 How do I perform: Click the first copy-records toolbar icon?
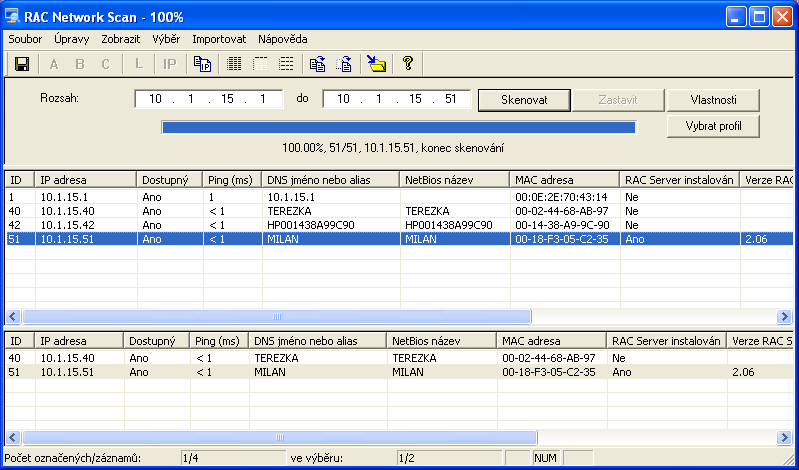[317, 64]
